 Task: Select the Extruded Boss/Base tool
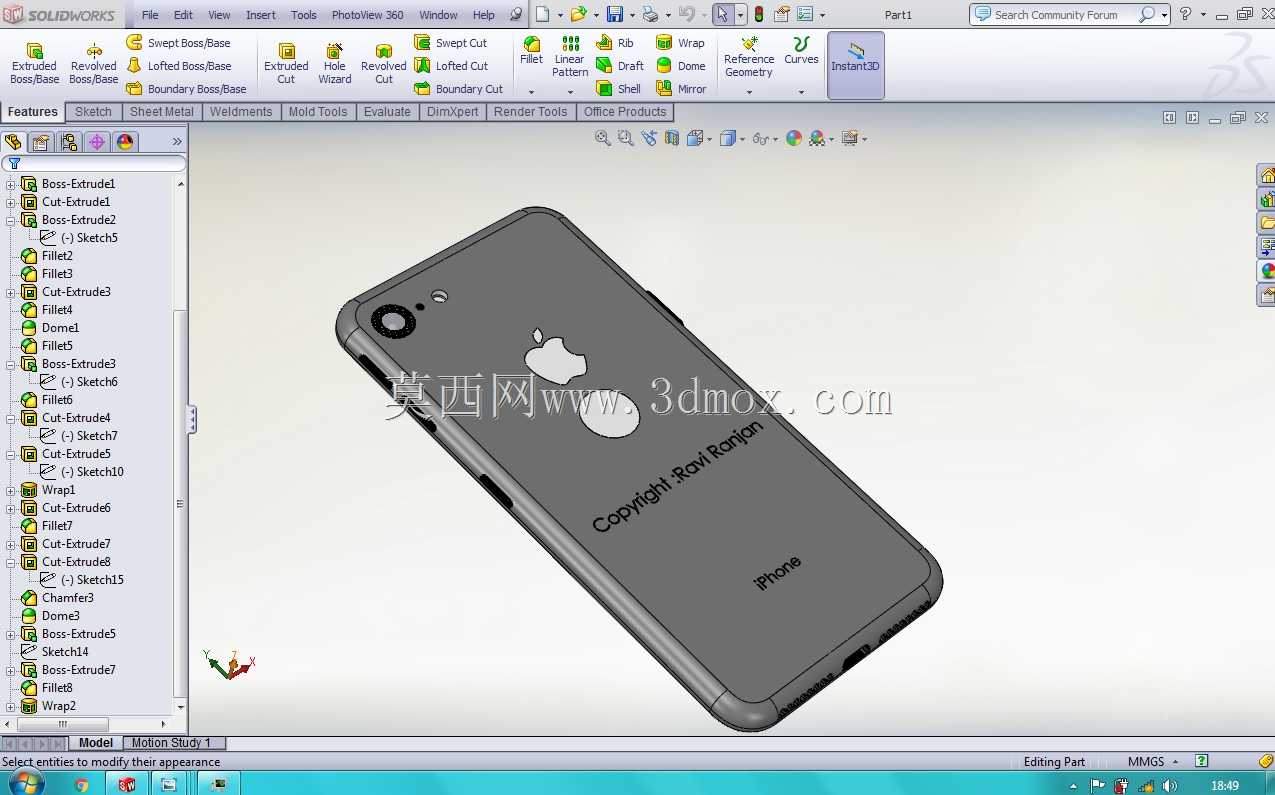click(x=34, y=64)
